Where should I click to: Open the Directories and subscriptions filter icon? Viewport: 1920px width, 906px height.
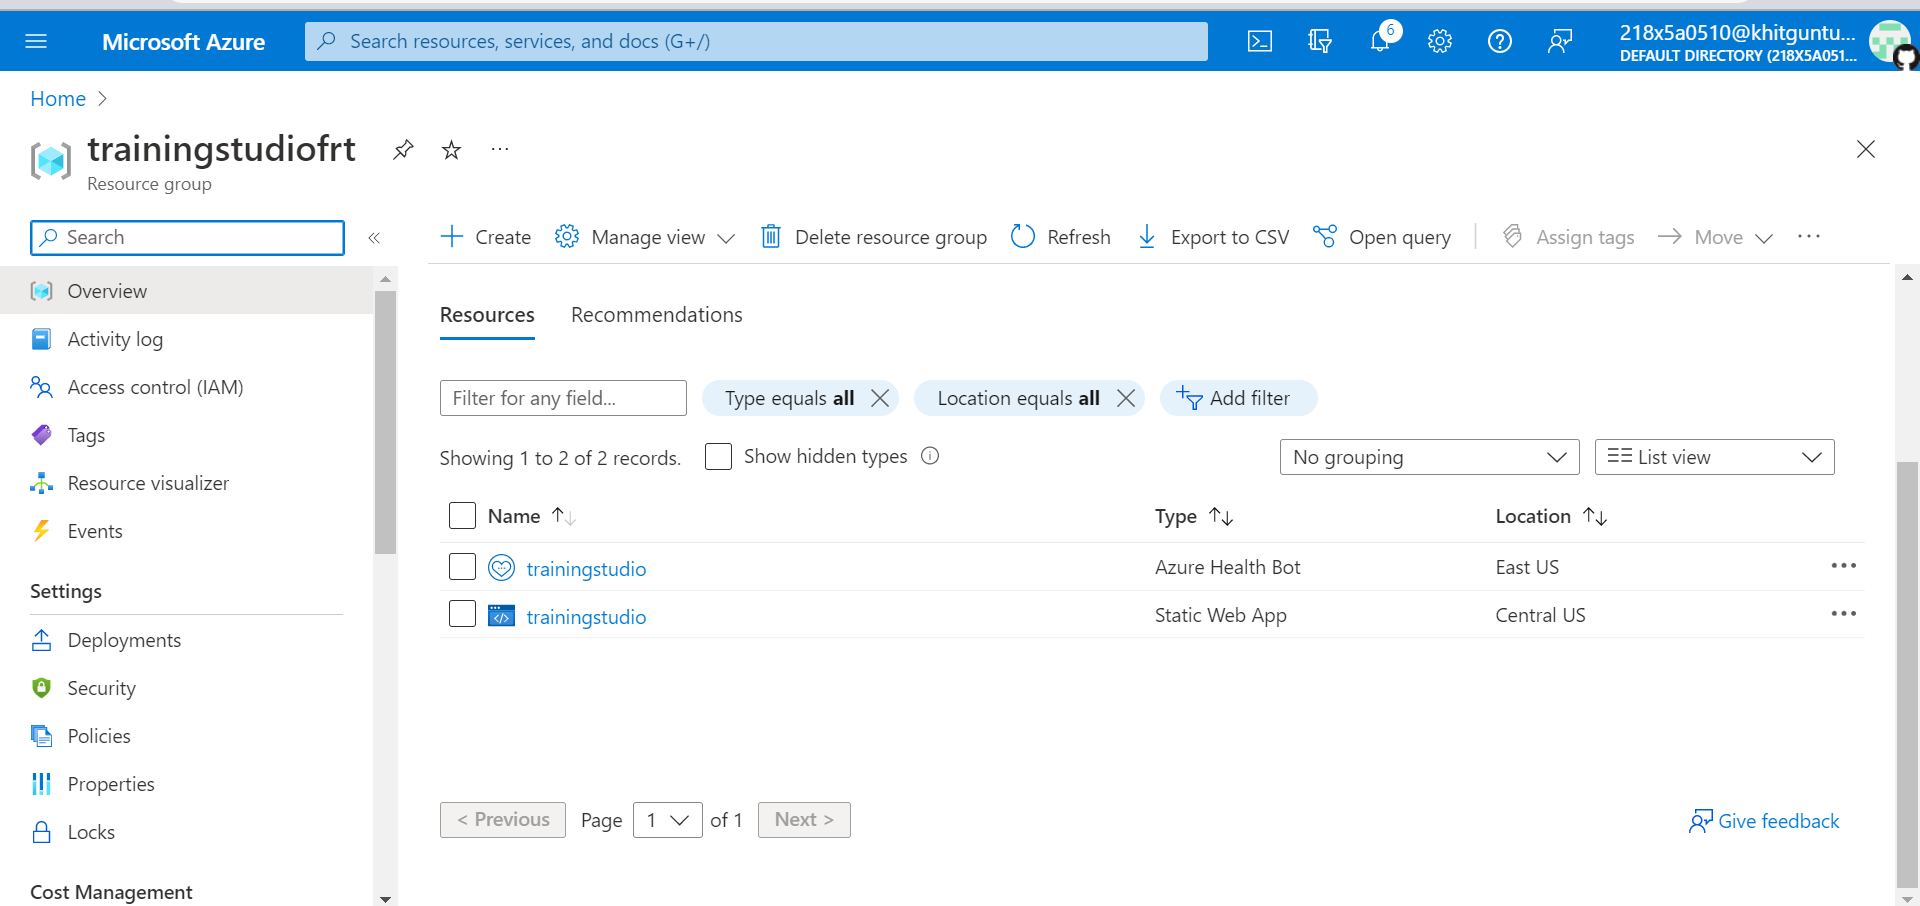click(1320, 41)
